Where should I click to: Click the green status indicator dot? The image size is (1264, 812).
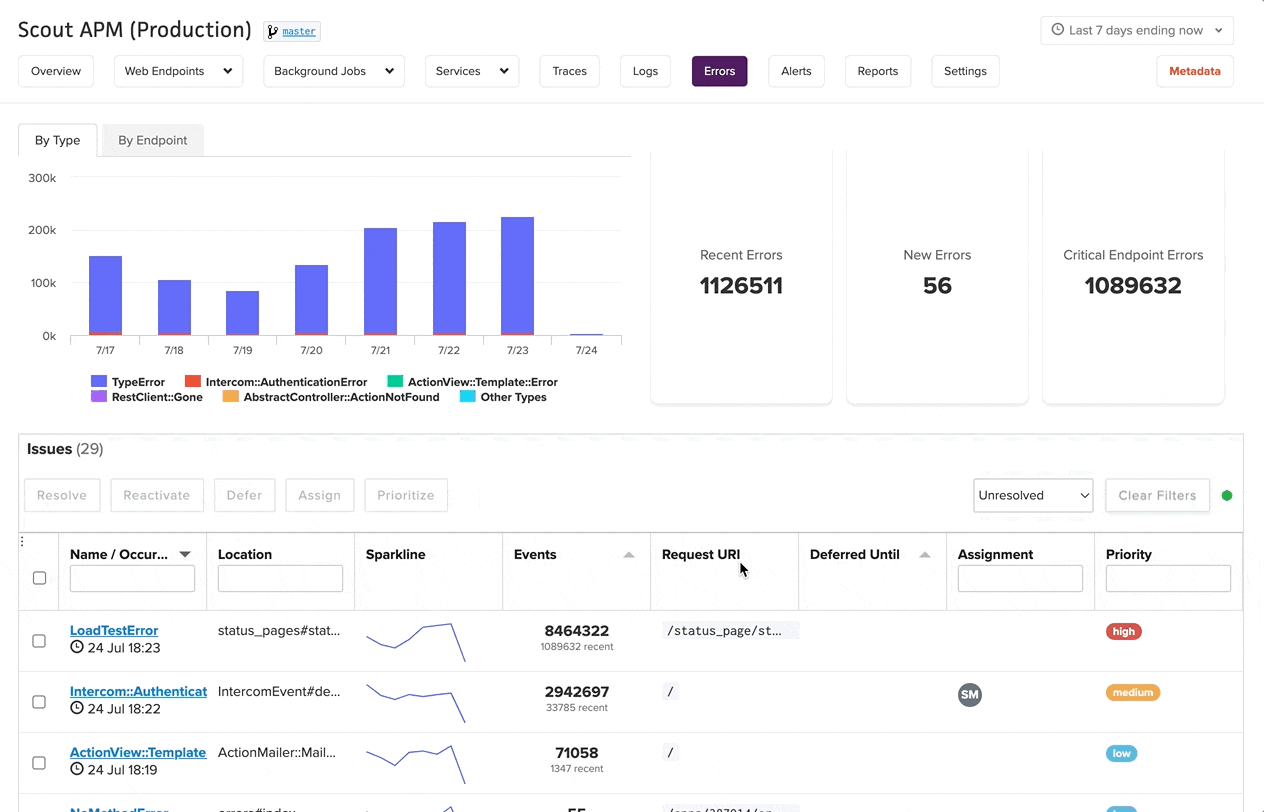pyautogui.click(x=1227, y=495)
